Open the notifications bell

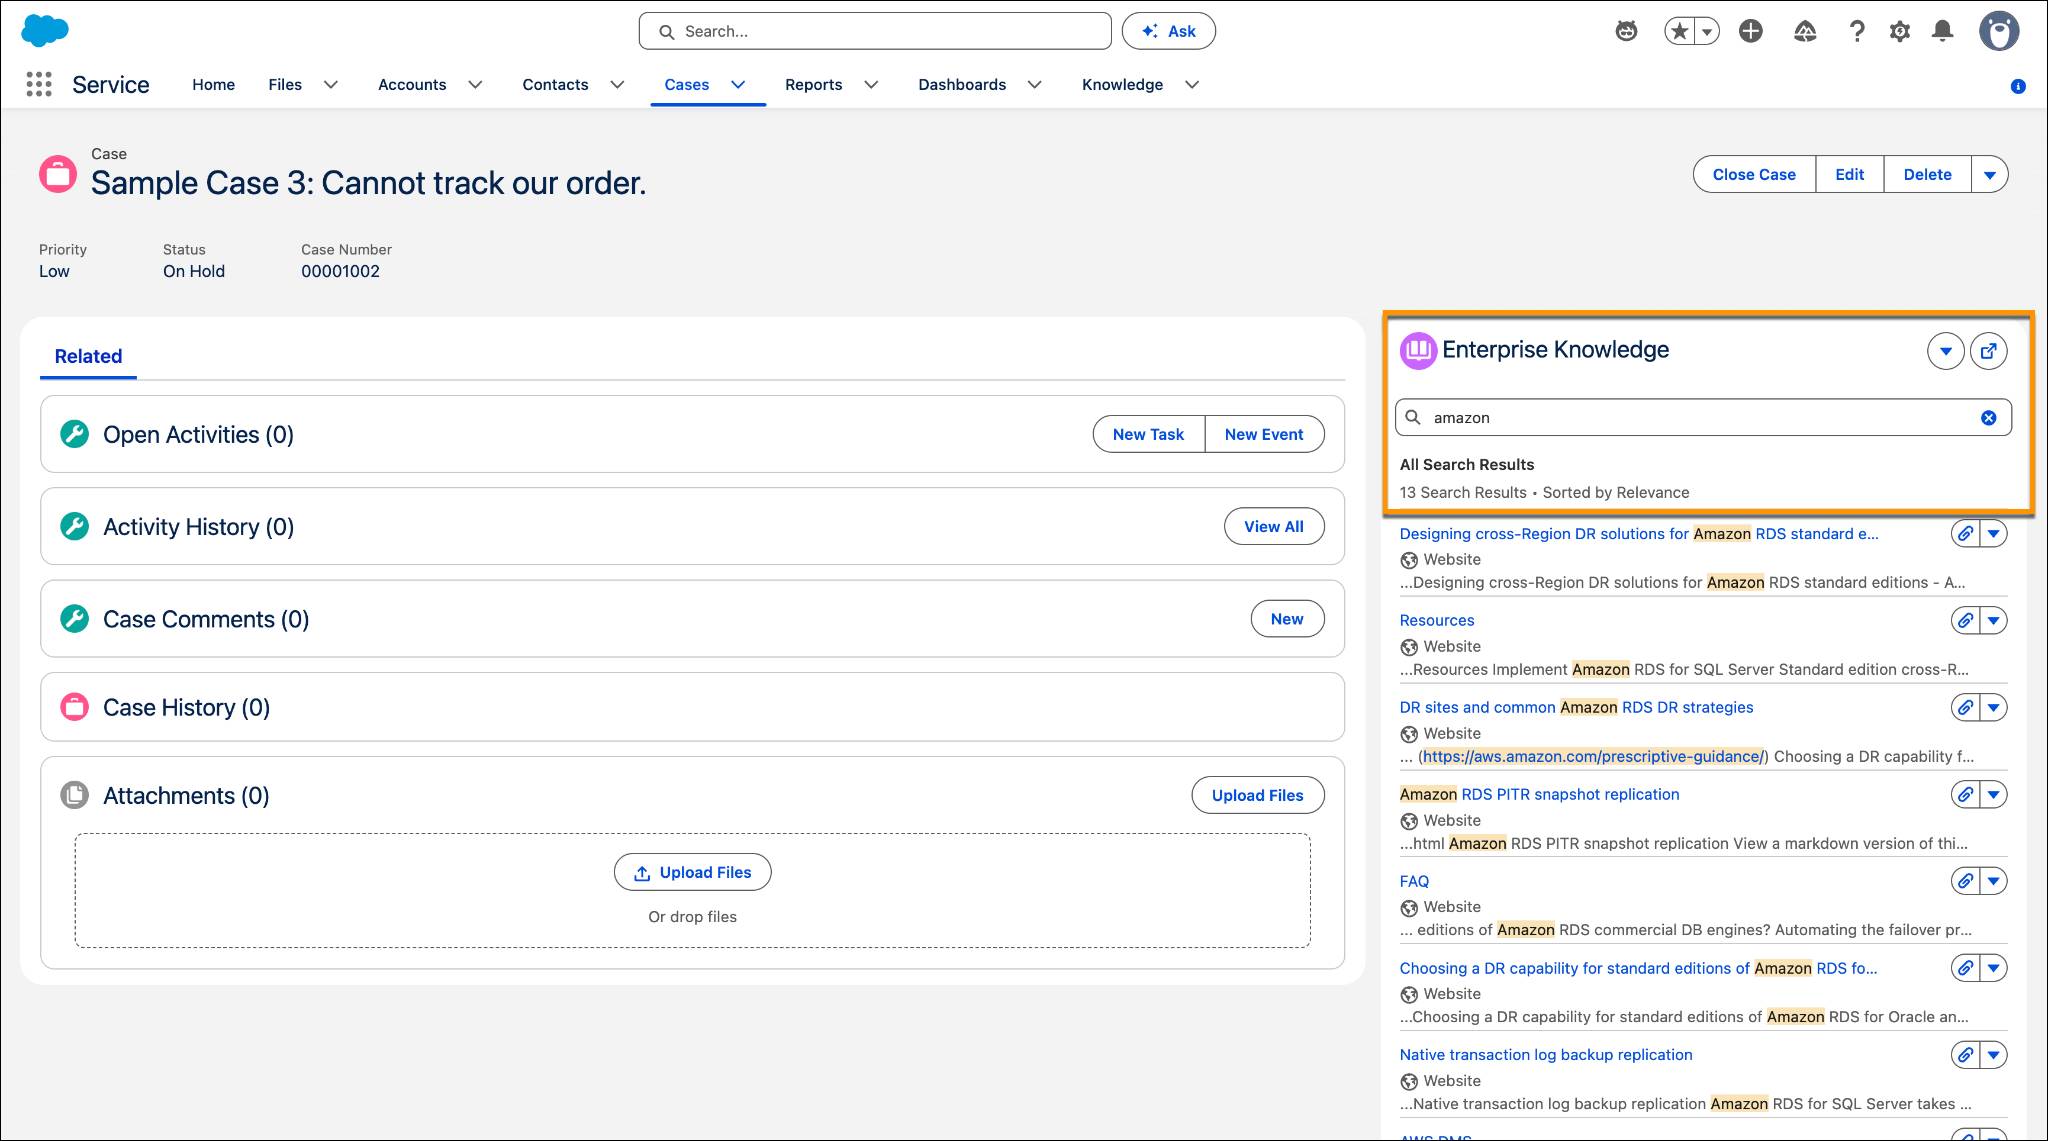(1942, 31)
